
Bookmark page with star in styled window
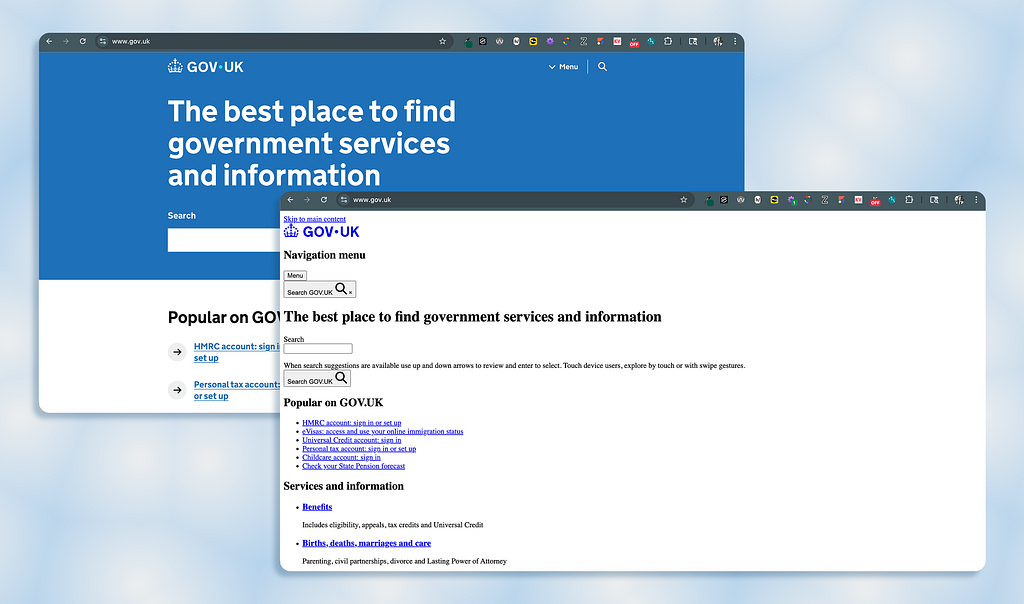442,41
